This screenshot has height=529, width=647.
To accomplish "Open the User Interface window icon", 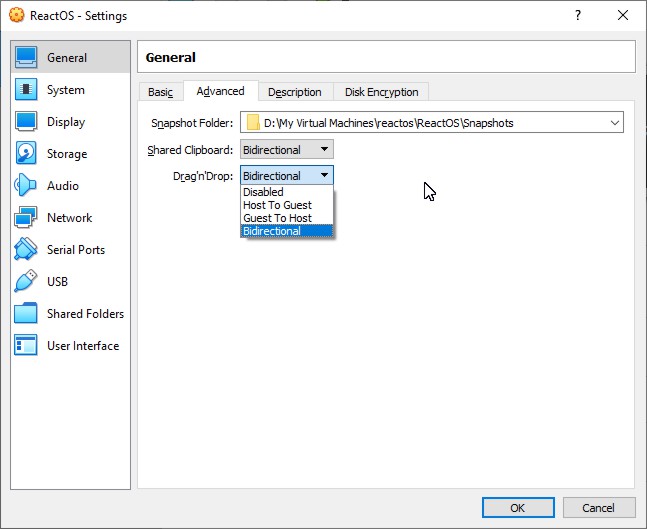I will point(26,345).
